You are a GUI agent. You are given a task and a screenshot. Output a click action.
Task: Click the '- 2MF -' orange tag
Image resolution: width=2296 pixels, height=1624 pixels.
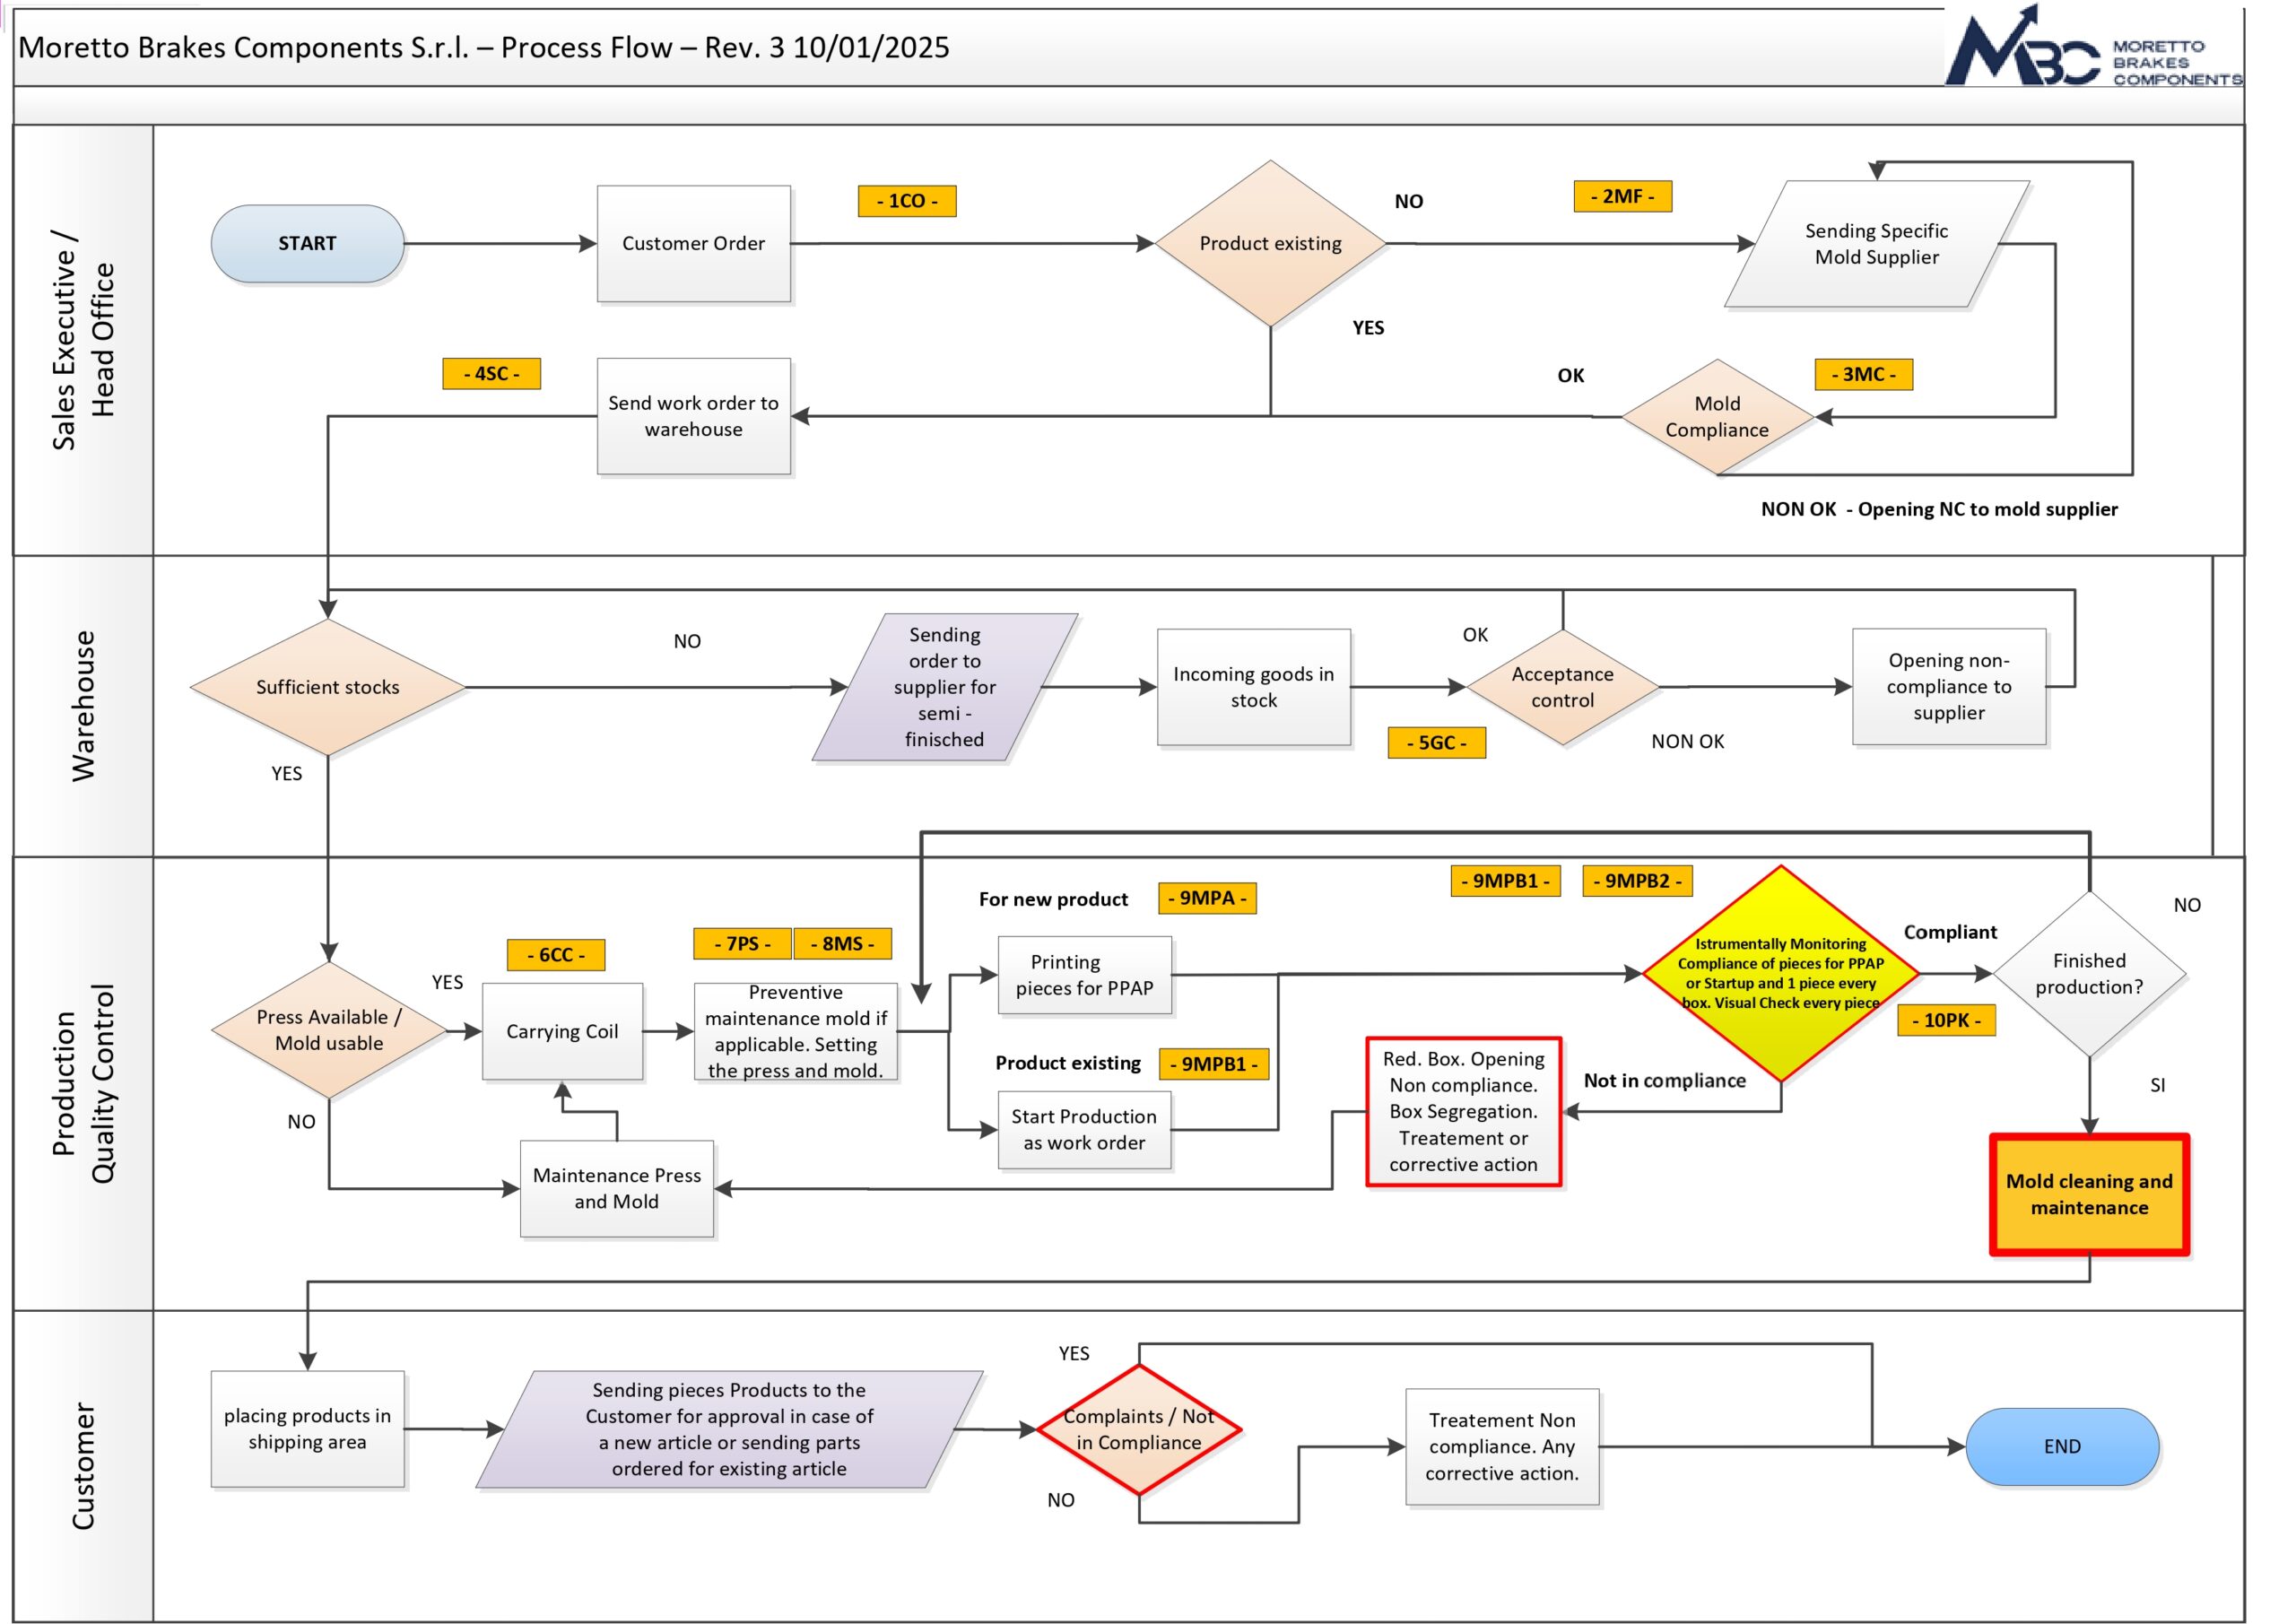1622,196
